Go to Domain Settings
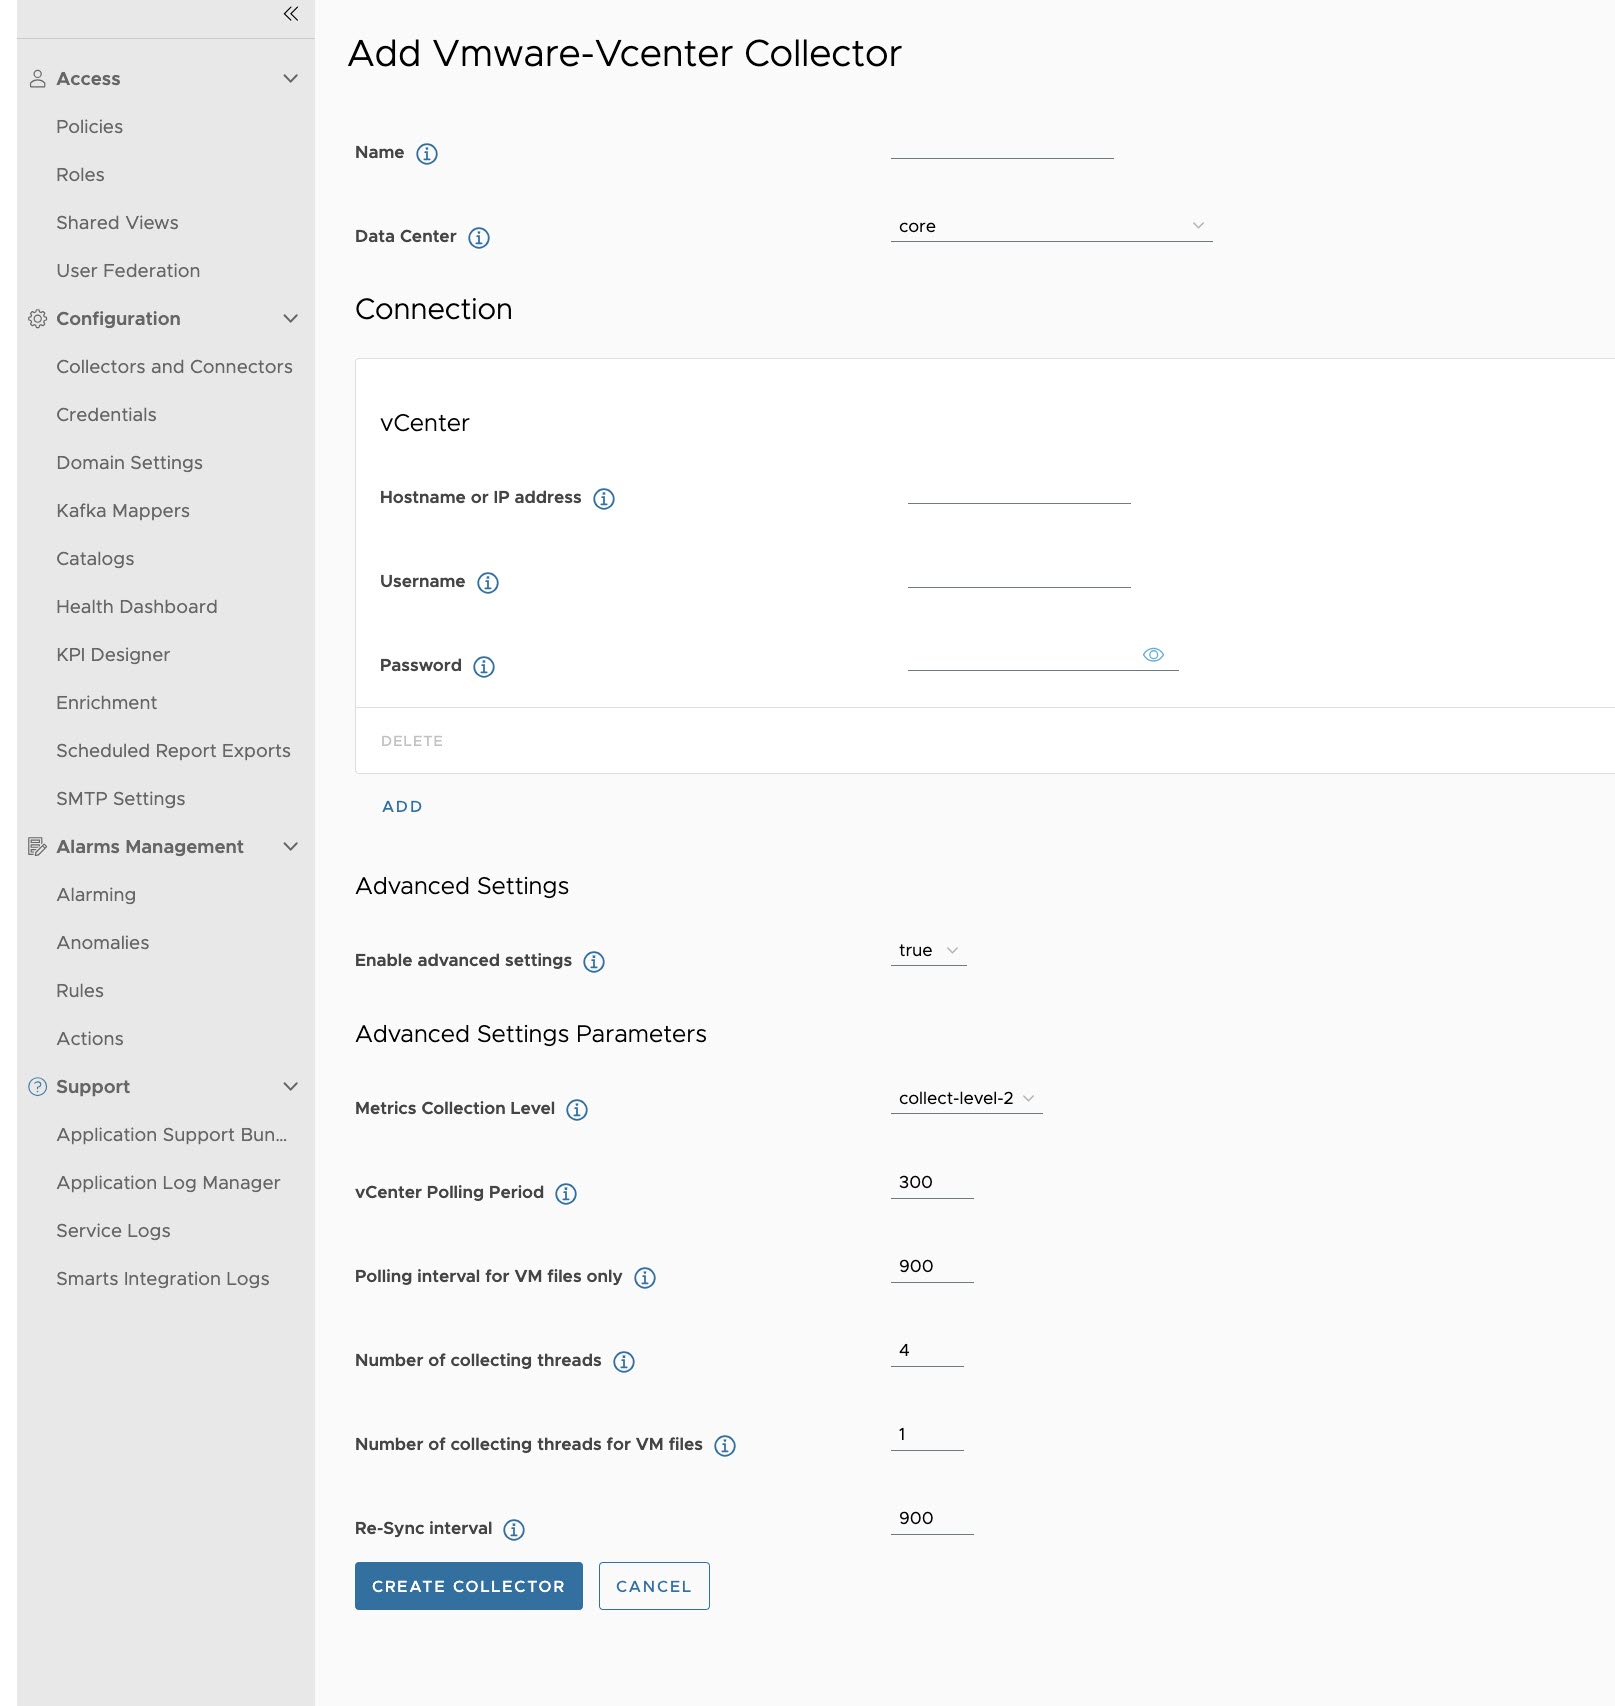Screen dimensions: 1615x1706 129,463
